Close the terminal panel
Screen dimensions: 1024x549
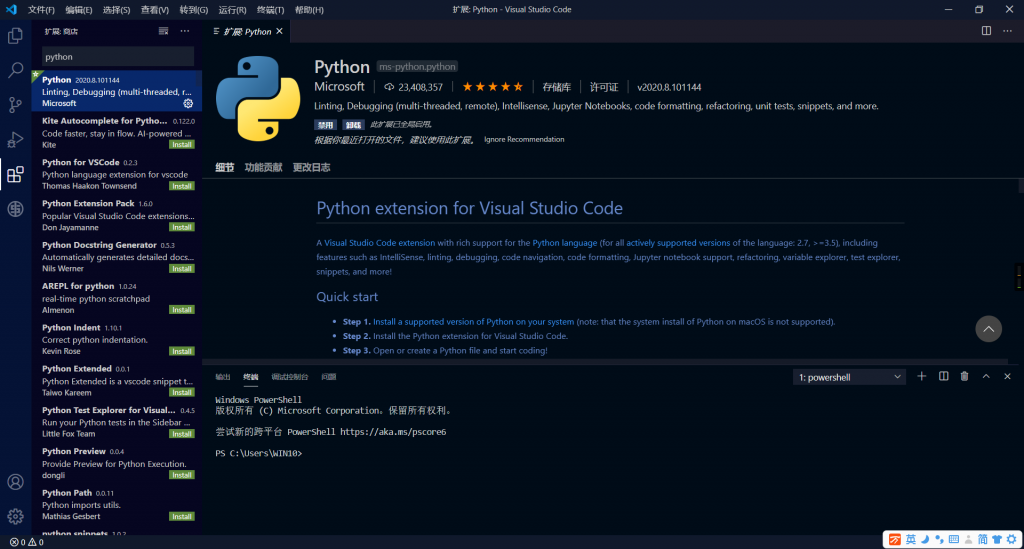1007,376
